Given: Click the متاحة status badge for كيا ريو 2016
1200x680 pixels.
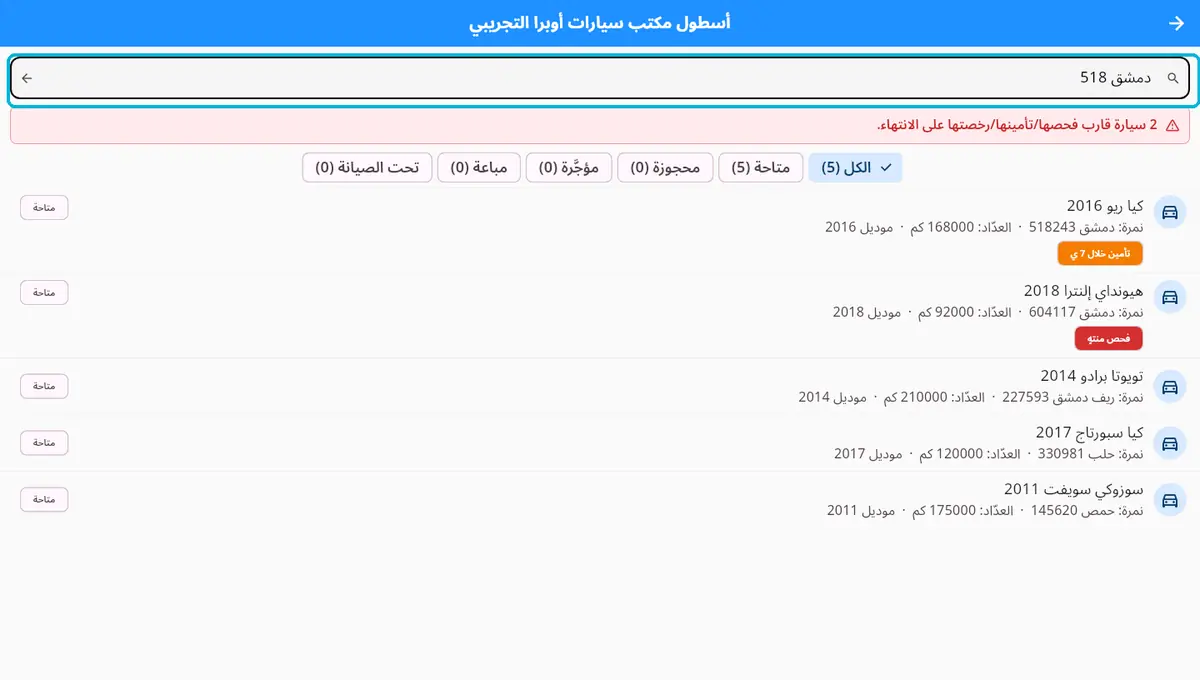Looking at the screenshot, I should click(x=44, y=207).
